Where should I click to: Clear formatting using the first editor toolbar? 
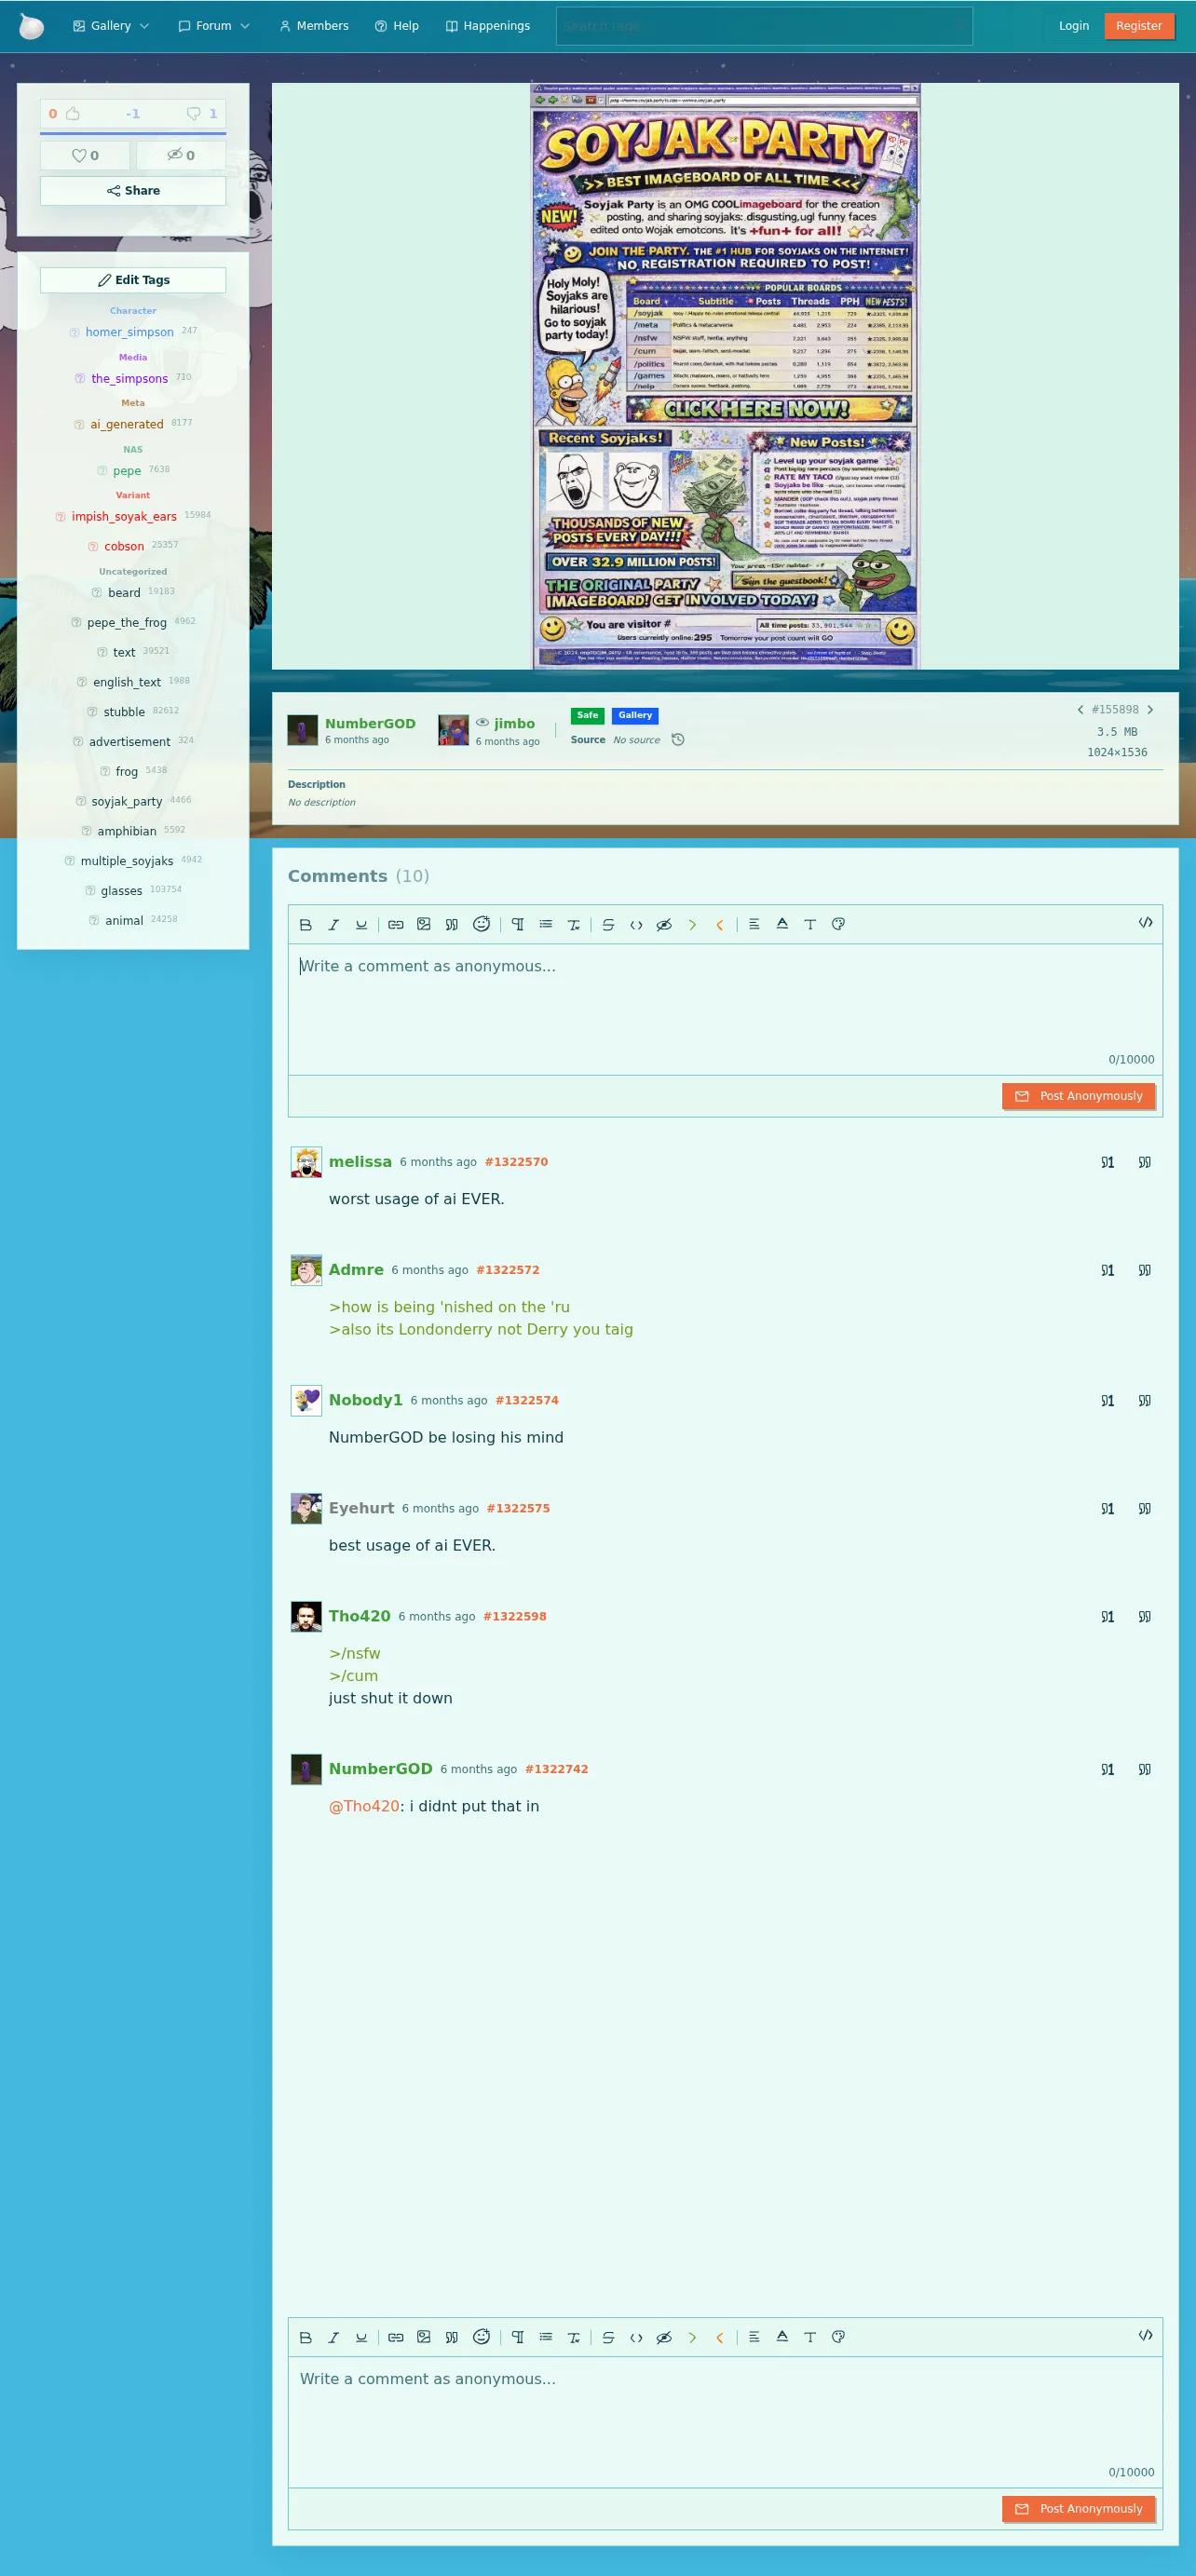point(574,924)
